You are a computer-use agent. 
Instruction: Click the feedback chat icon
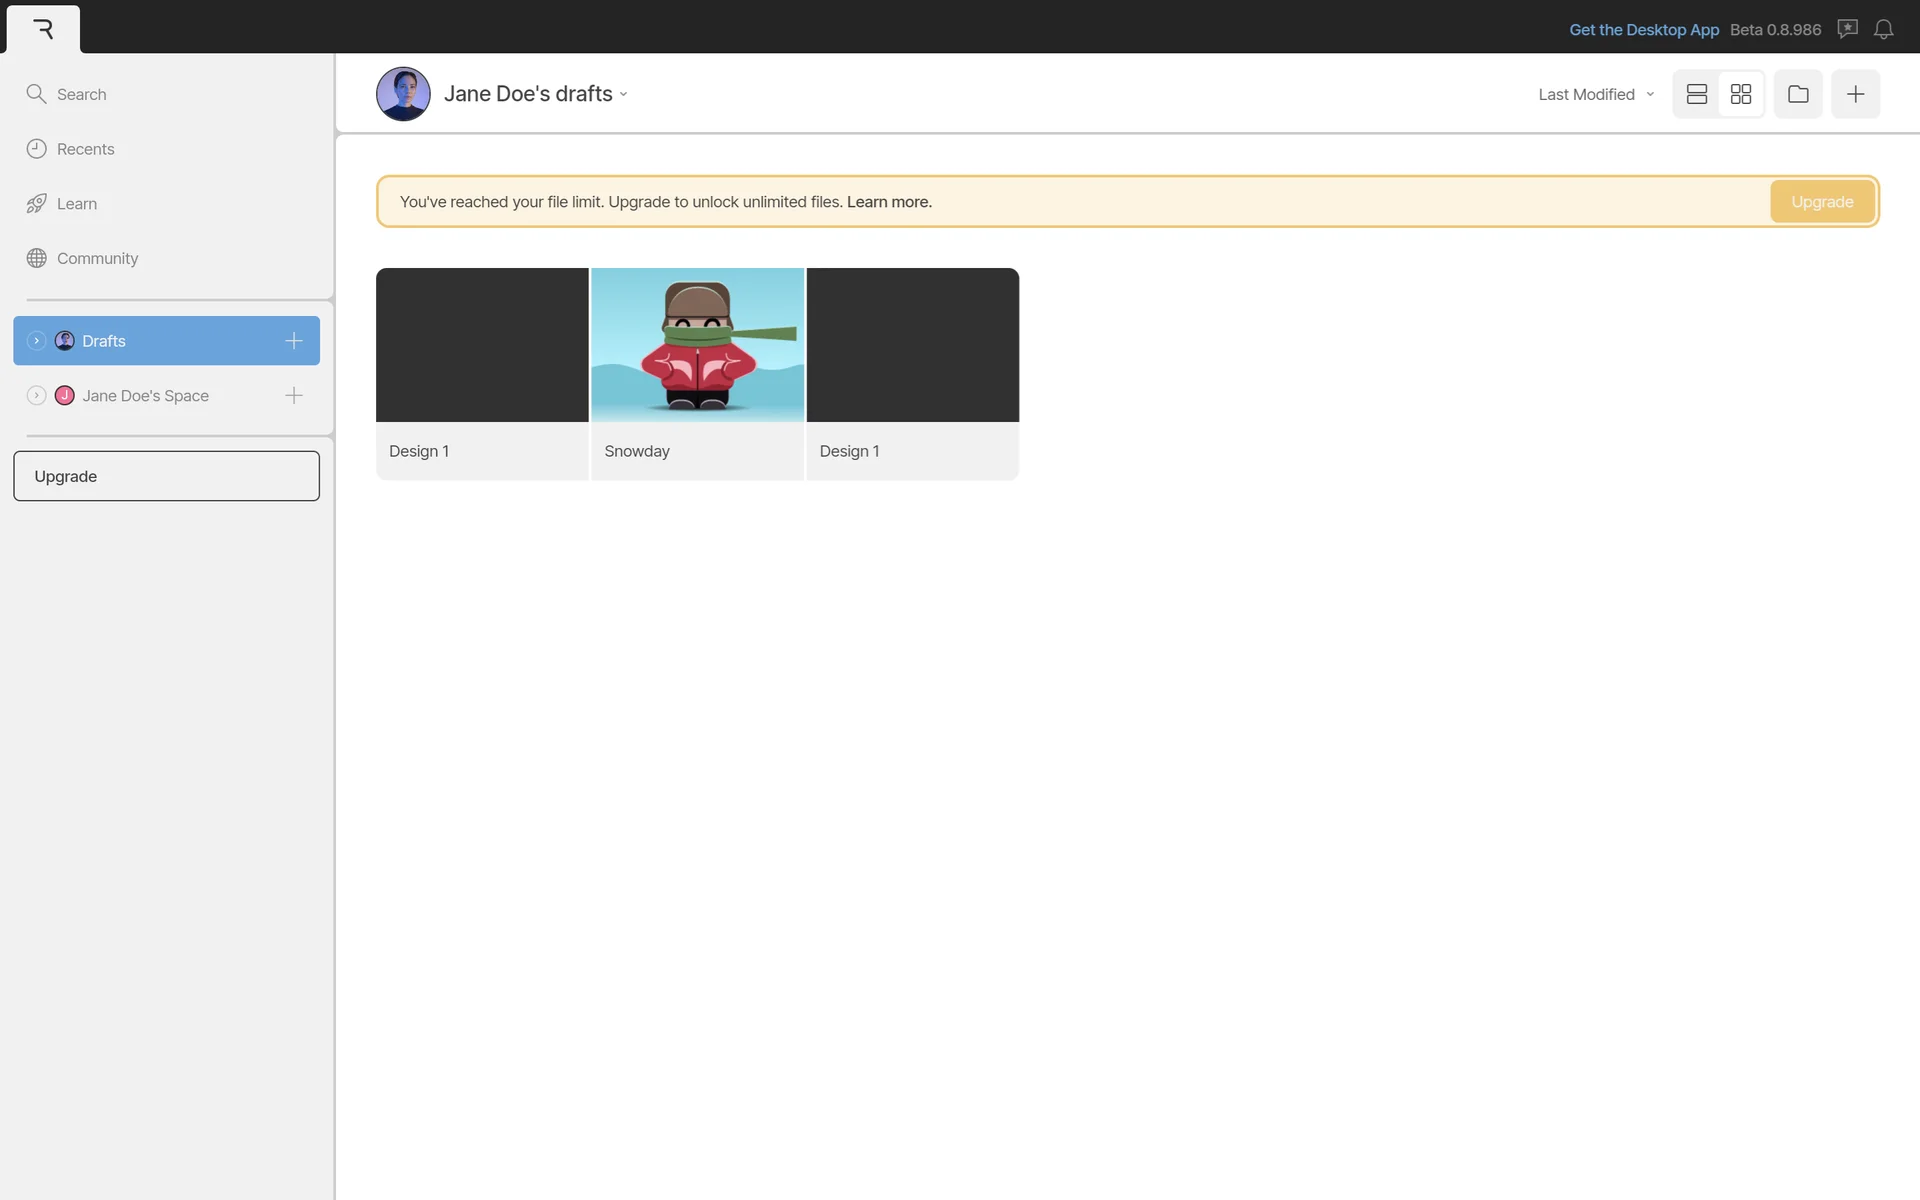point(1847,29)
